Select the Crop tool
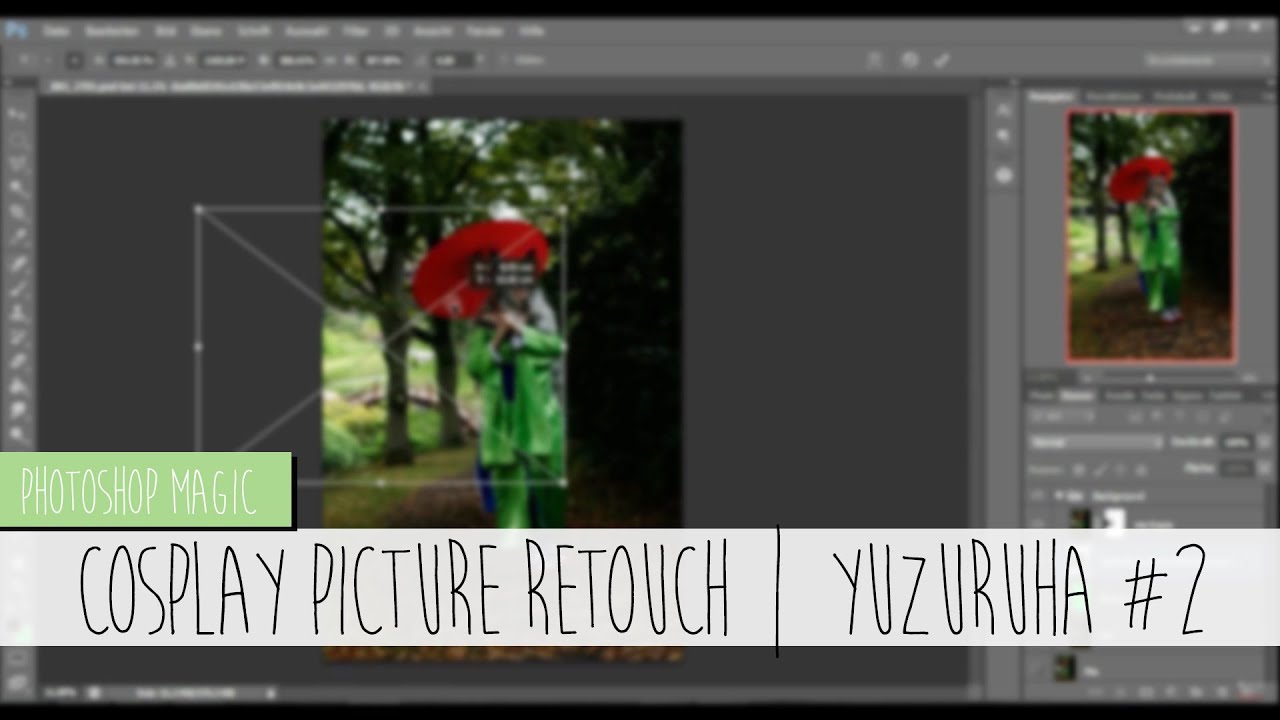Image resolution: width=1280 pixels, height=720 pixels. (x=18, y=213)
